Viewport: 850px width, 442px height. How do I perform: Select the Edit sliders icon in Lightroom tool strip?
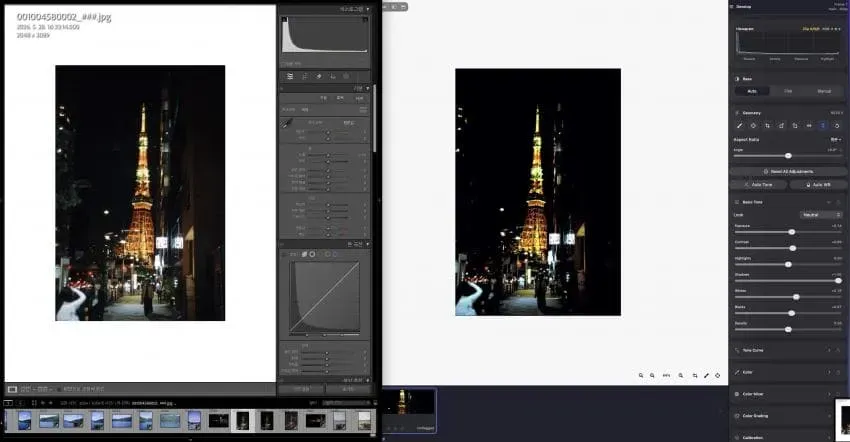click(290, 76)
